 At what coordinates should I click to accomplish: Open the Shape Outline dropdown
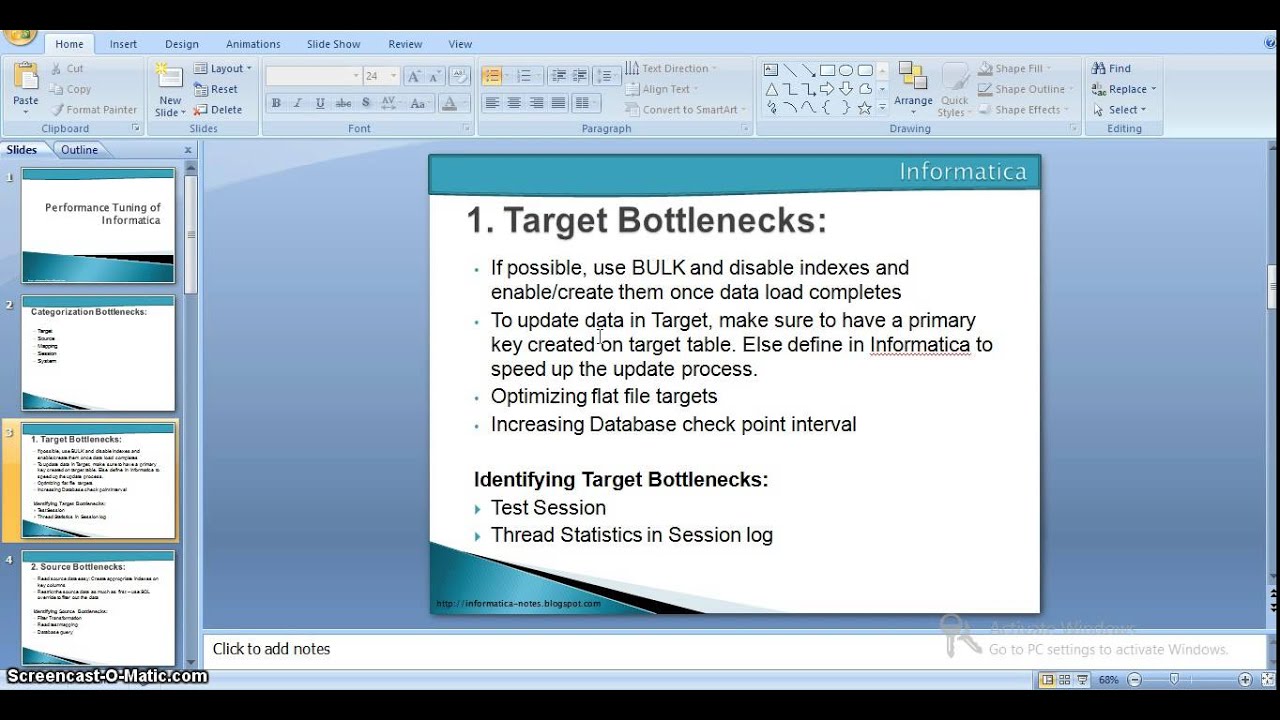click(1026, 89)
